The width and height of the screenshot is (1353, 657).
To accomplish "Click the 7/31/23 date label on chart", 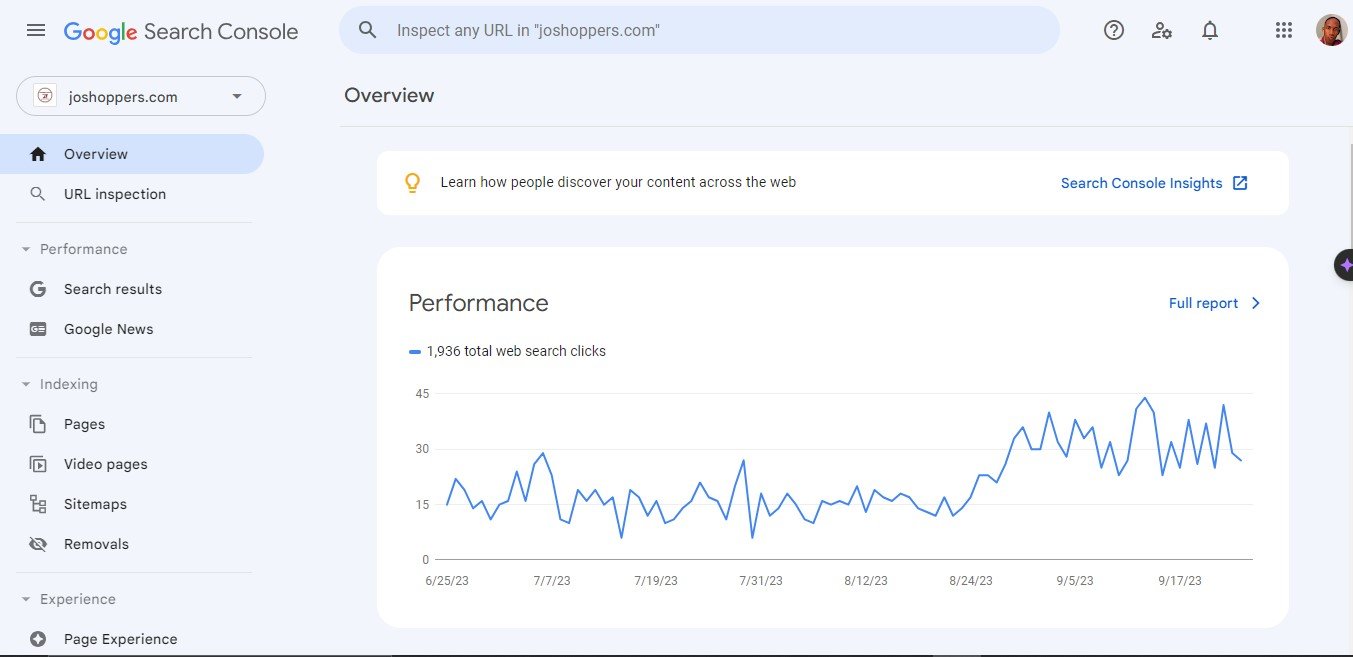I will [x=761, y=581].
